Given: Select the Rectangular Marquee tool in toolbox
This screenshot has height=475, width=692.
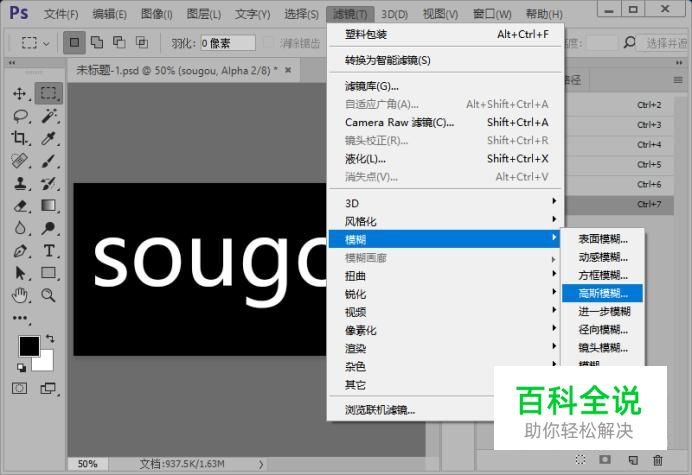Looking at the screenshot, I should click(x=49, y=93).
